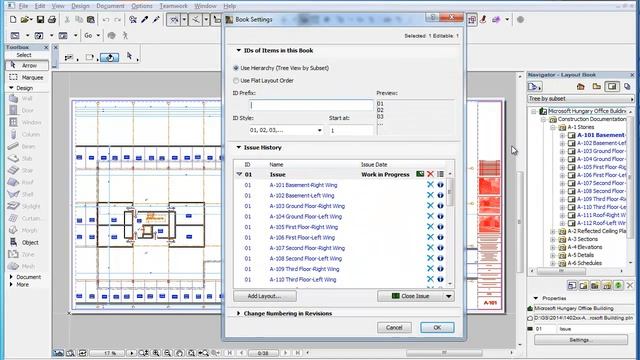Screen dimensions: 640x360
Task: Click A-107 Second Floor-Right Wing name
Action: coord(307,248)
